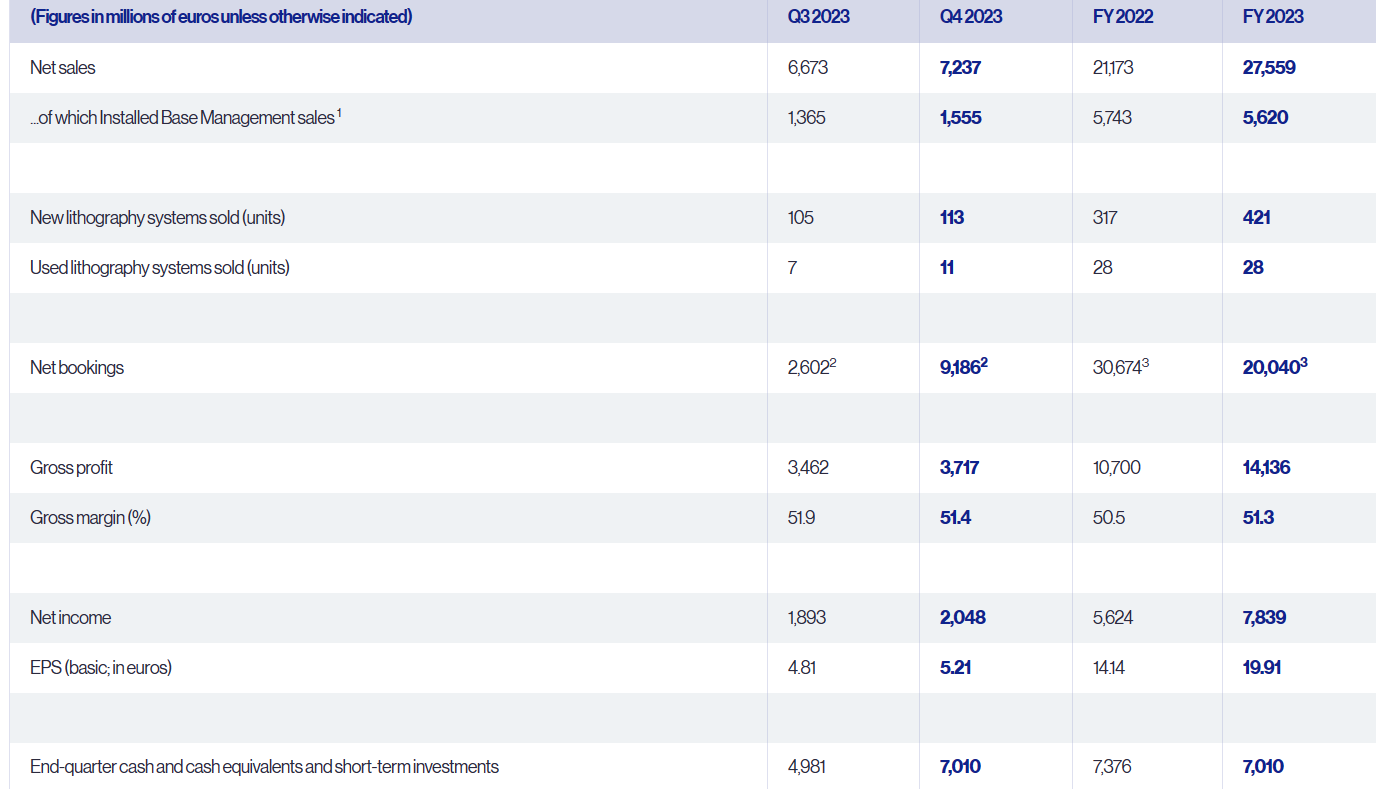
Task: Click the Net bookings row label
Action: tap(77, 368)
